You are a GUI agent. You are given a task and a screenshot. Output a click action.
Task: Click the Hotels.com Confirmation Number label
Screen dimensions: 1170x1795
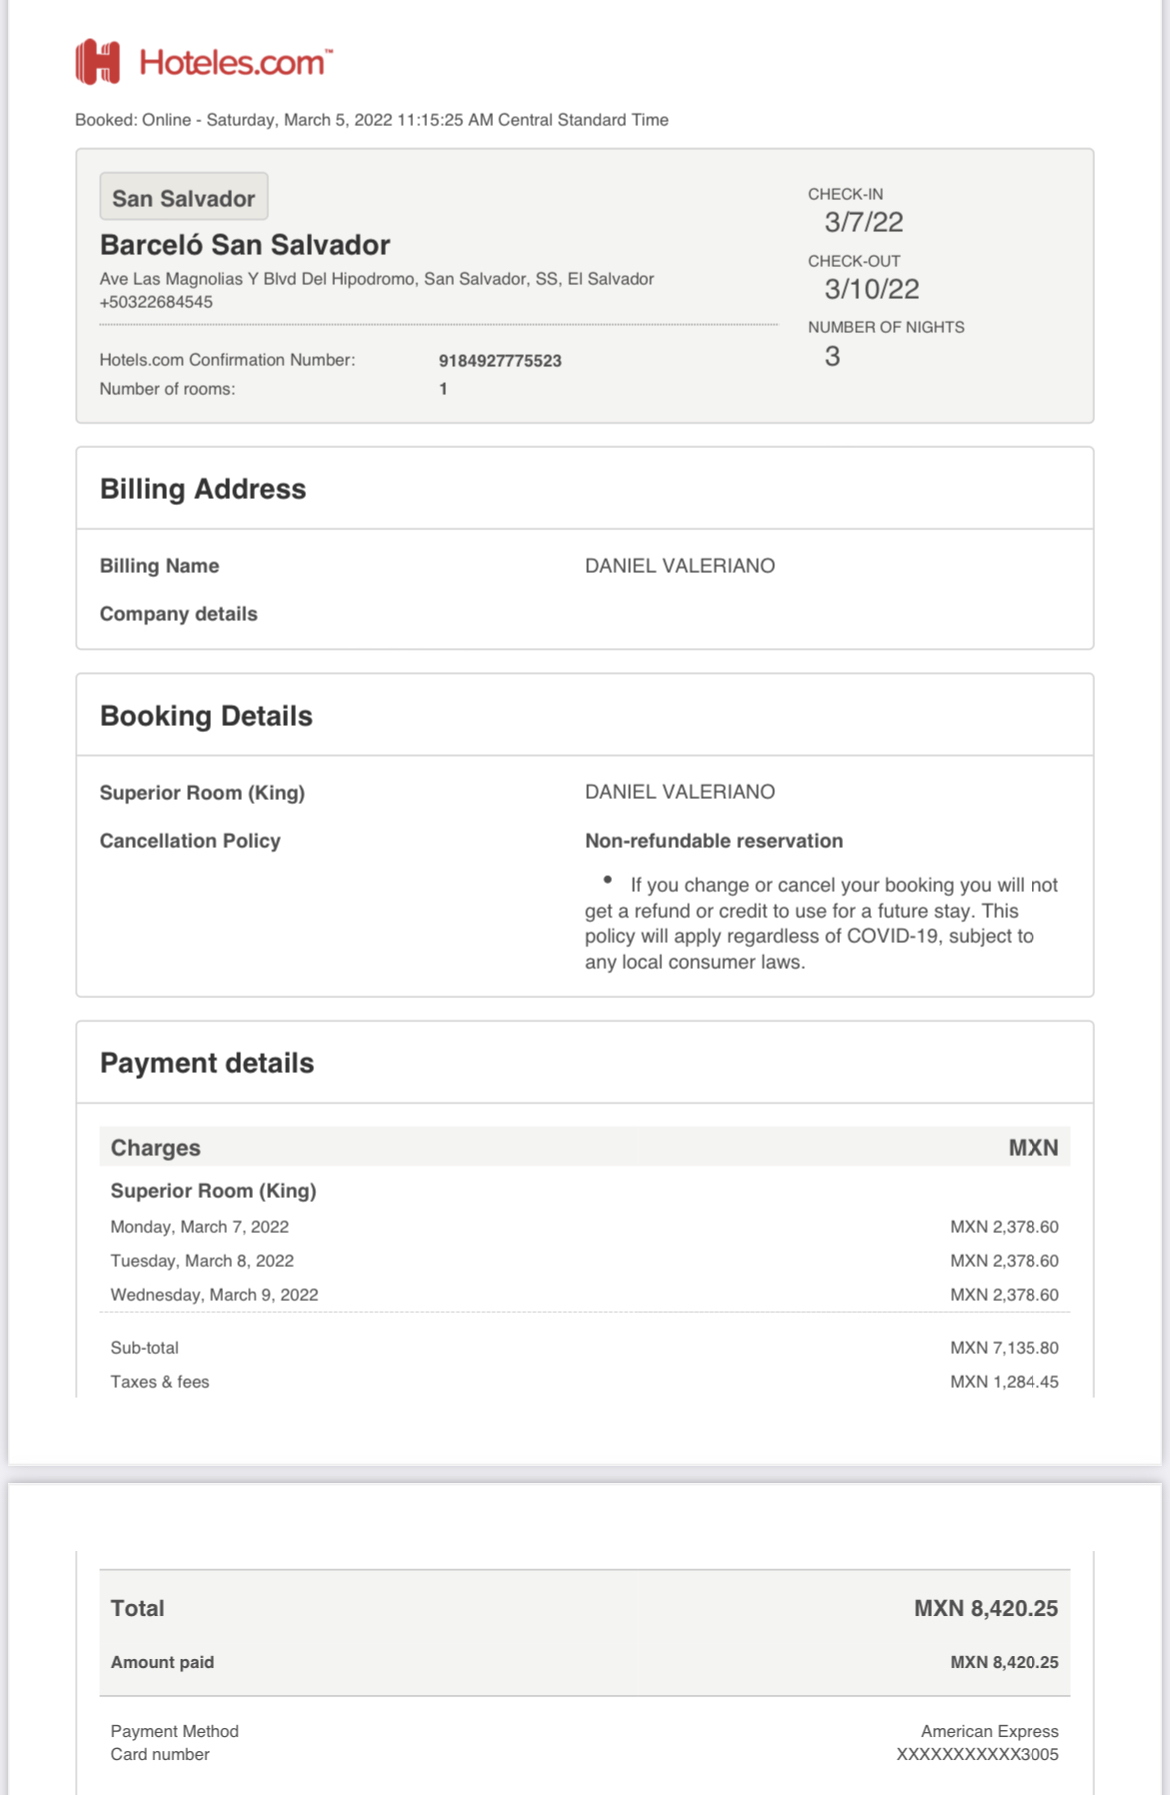click(x=227, y=360)
